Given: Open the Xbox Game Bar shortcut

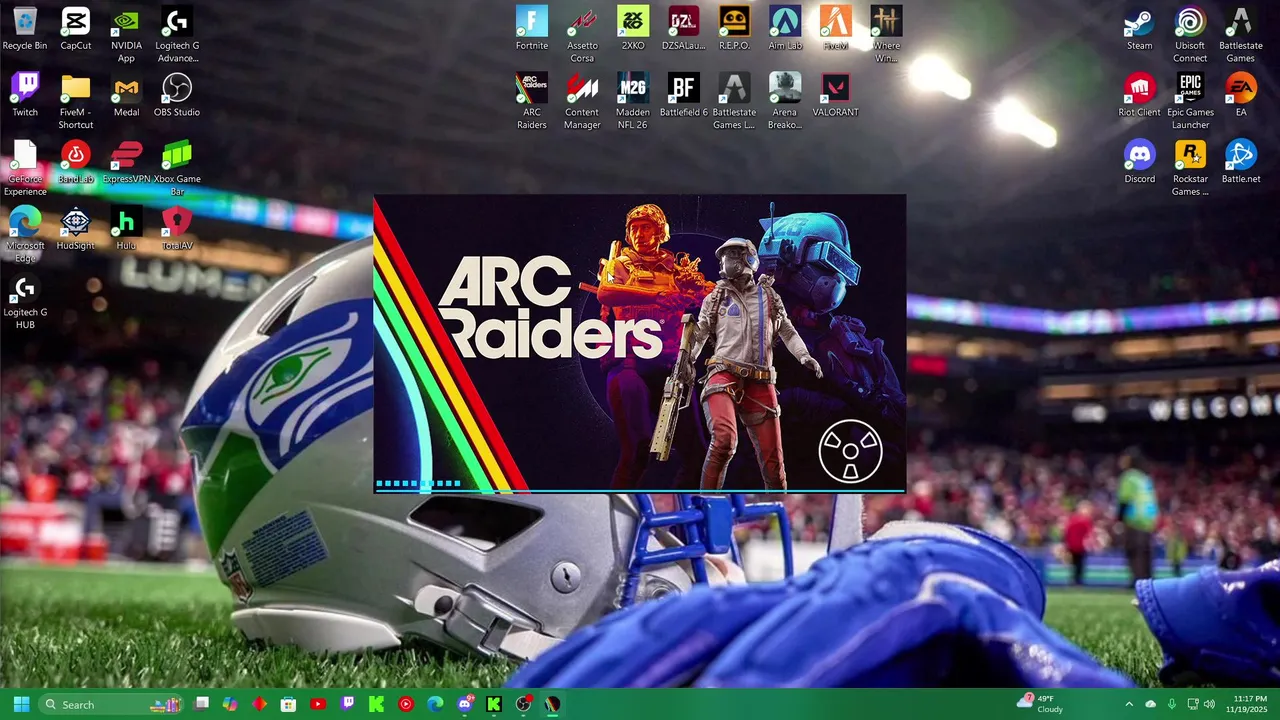Looking at the screenshot, I should 177,168.
